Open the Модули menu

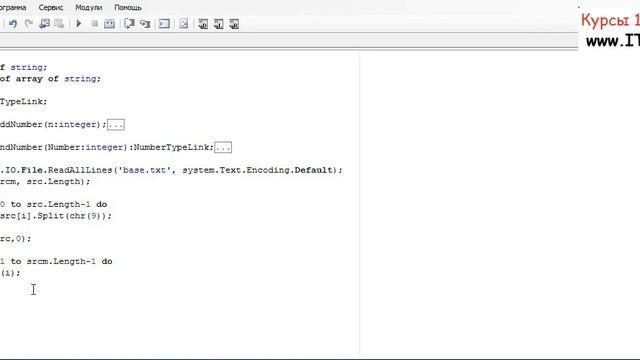(89, 7)
